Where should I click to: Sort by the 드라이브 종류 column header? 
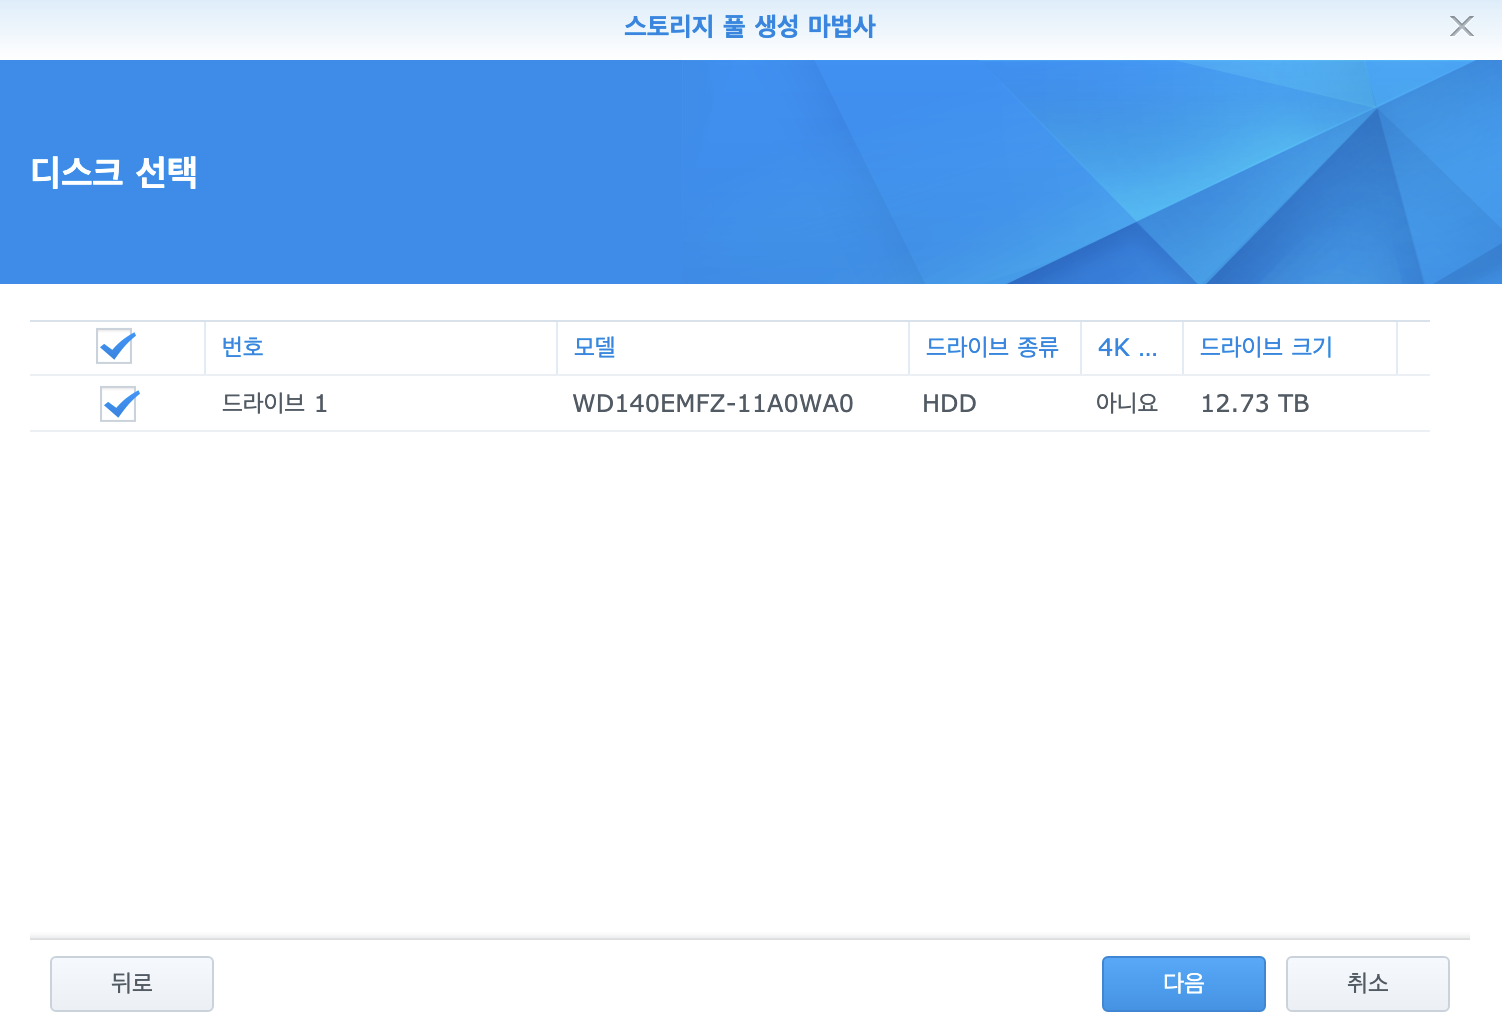(x=995, y=348)
